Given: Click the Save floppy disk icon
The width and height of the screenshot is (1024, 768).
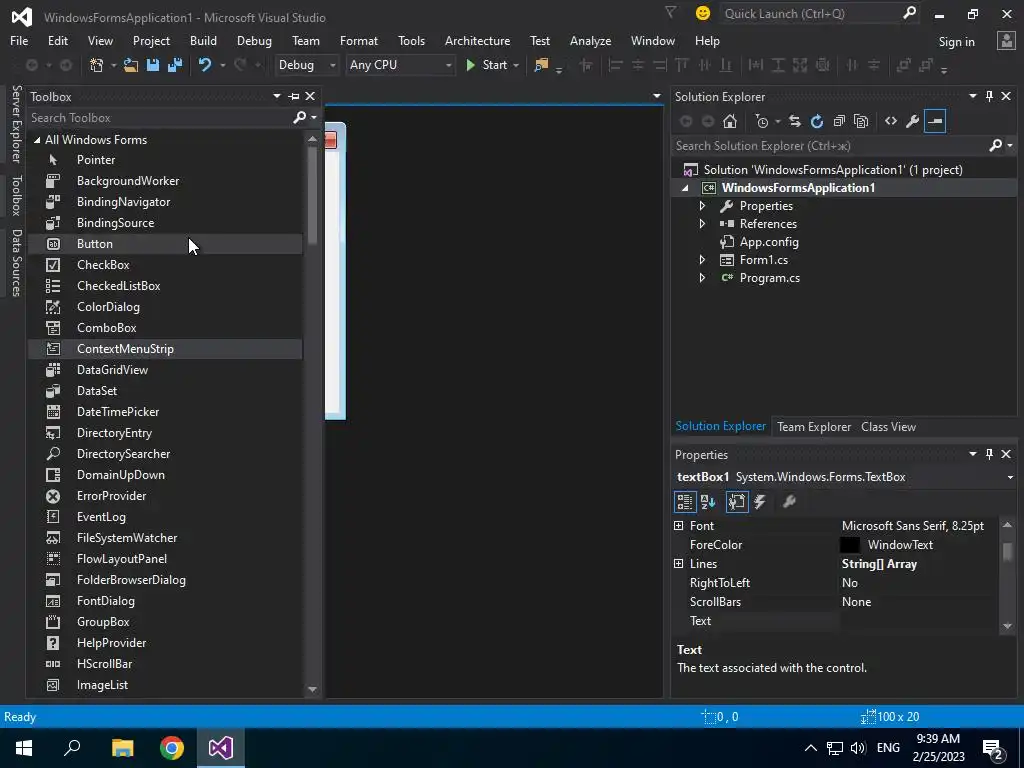Looking at the screenshot, I should pos(153,65).
